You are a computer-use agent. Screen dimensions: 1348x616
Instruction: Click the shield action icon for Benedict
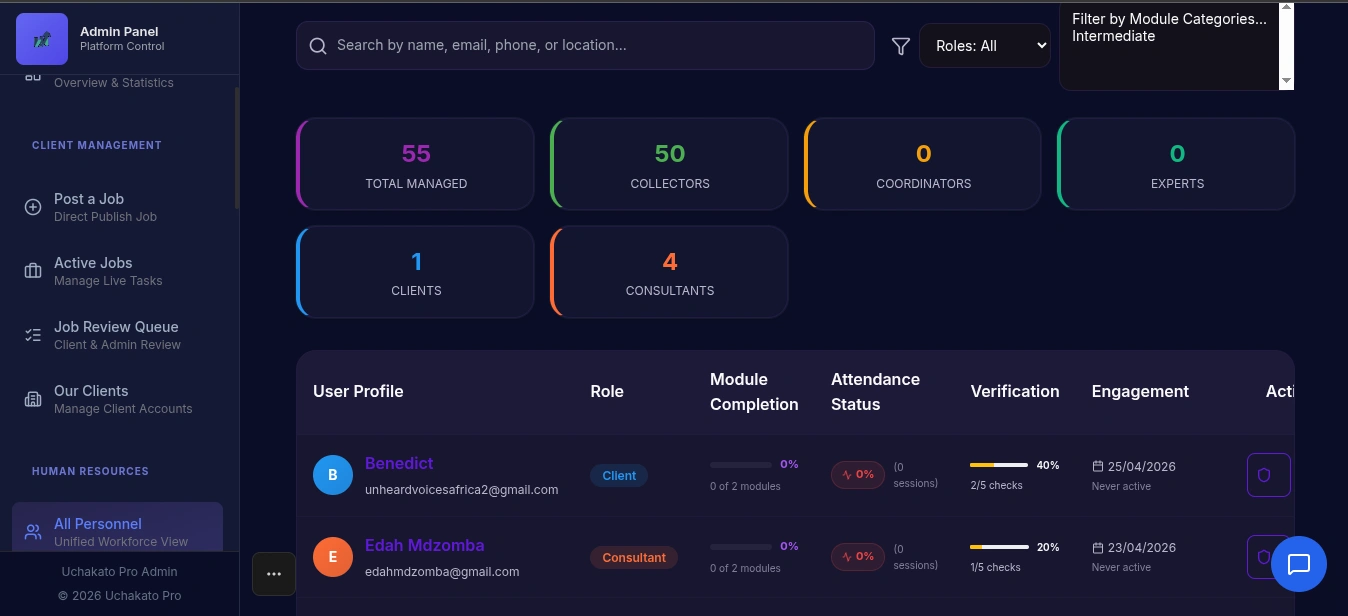pos(1268,475)
